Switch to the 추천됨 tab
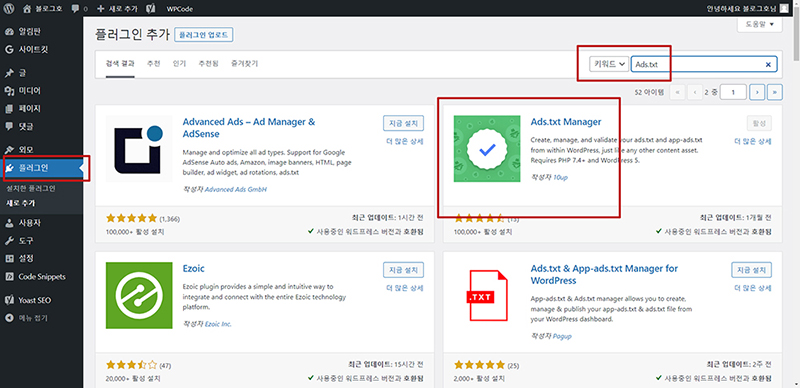 (209, 64)
